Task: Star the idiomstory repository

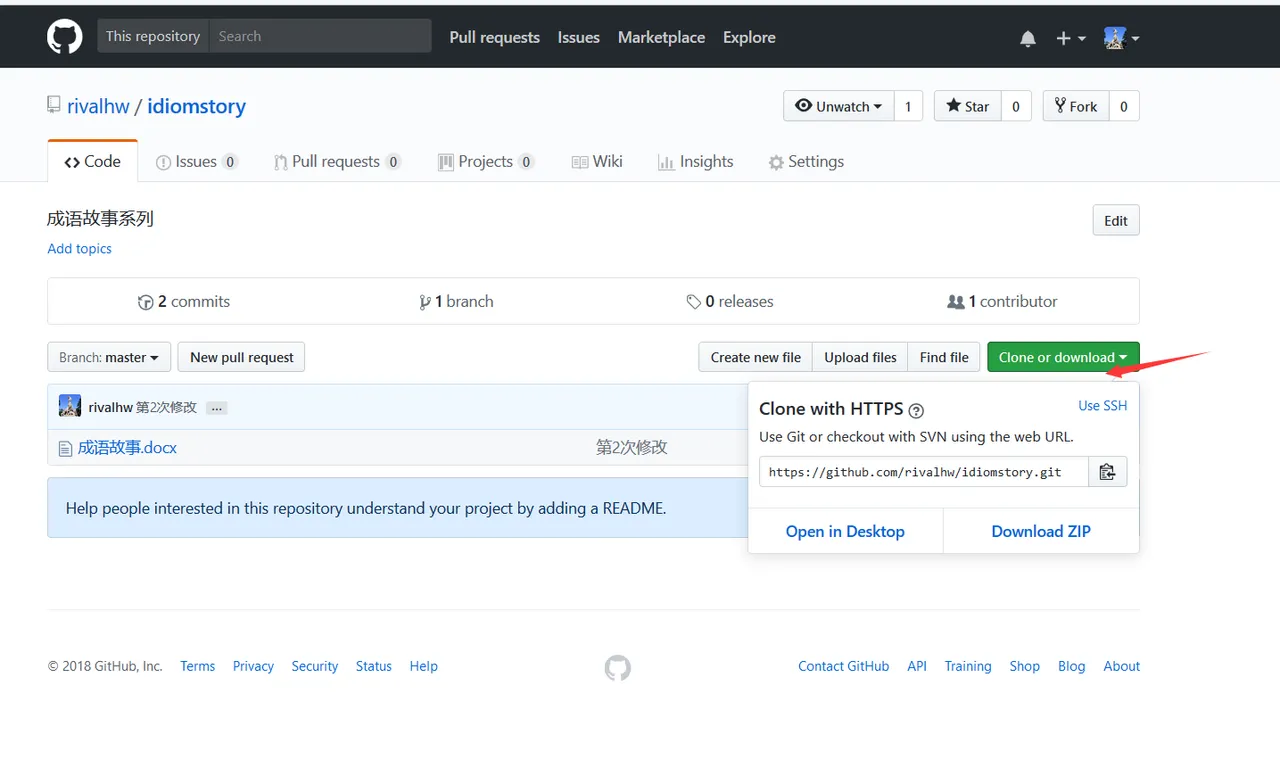Action: coord(967,106)
